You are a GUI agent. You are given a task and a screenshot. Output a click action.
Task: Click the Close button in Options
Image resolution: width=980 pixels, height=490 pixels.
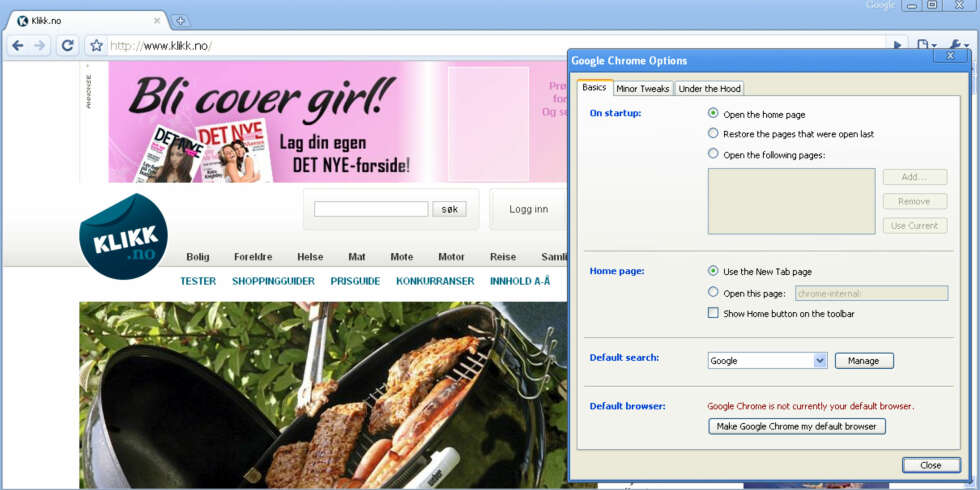pyautogui.click(x=931, y=465)
